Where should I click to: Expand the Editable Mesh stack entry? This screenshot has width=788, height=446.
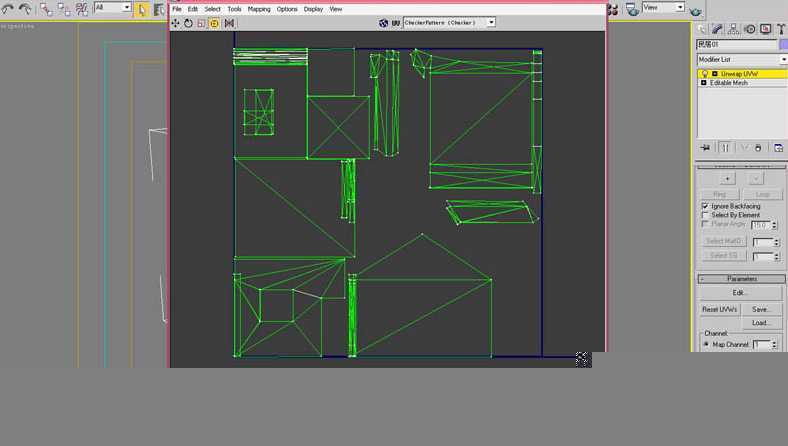click(704, 83)
